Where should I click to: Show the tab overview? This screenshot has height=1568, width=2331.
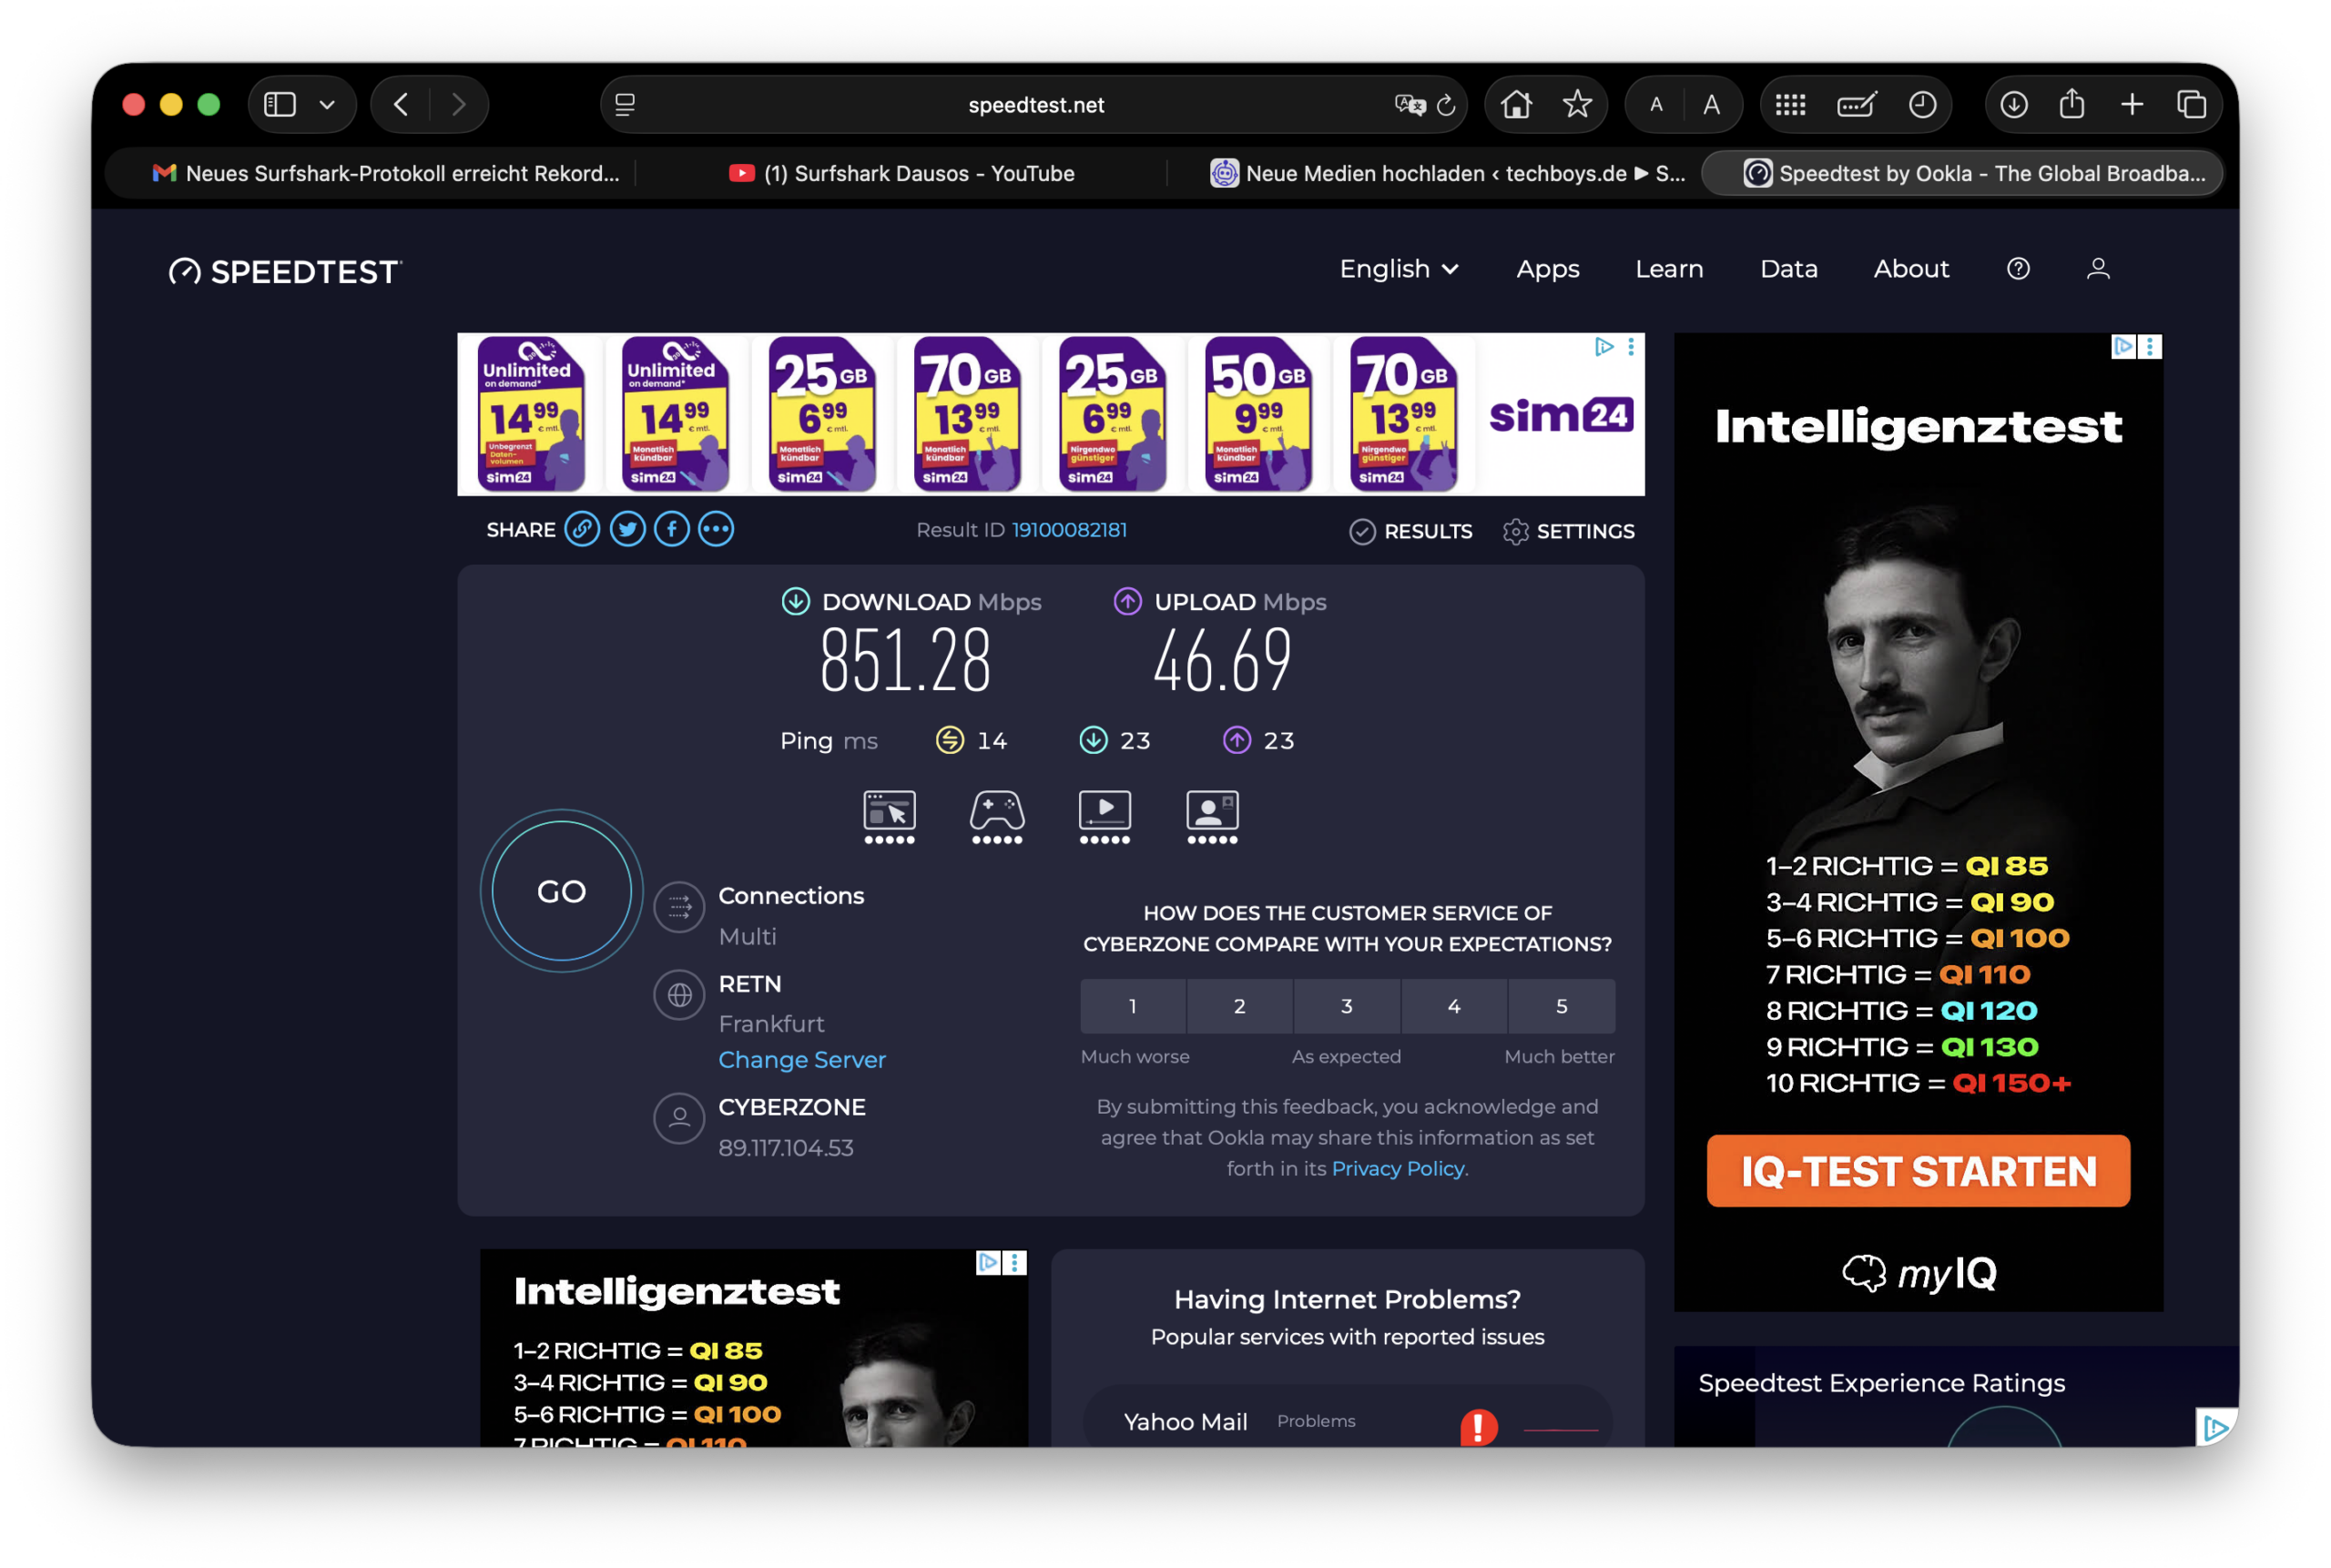point(2191,104)
